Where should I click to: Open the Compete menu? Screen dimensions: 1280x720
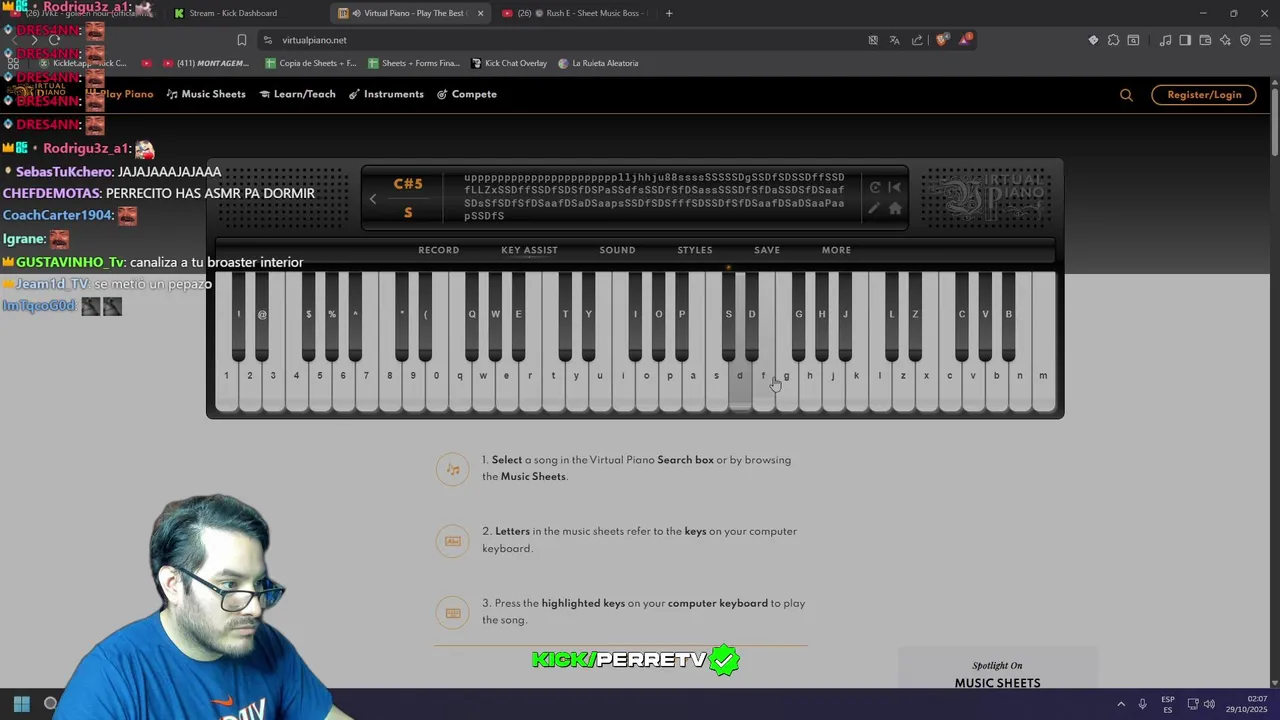click(467, 94)
